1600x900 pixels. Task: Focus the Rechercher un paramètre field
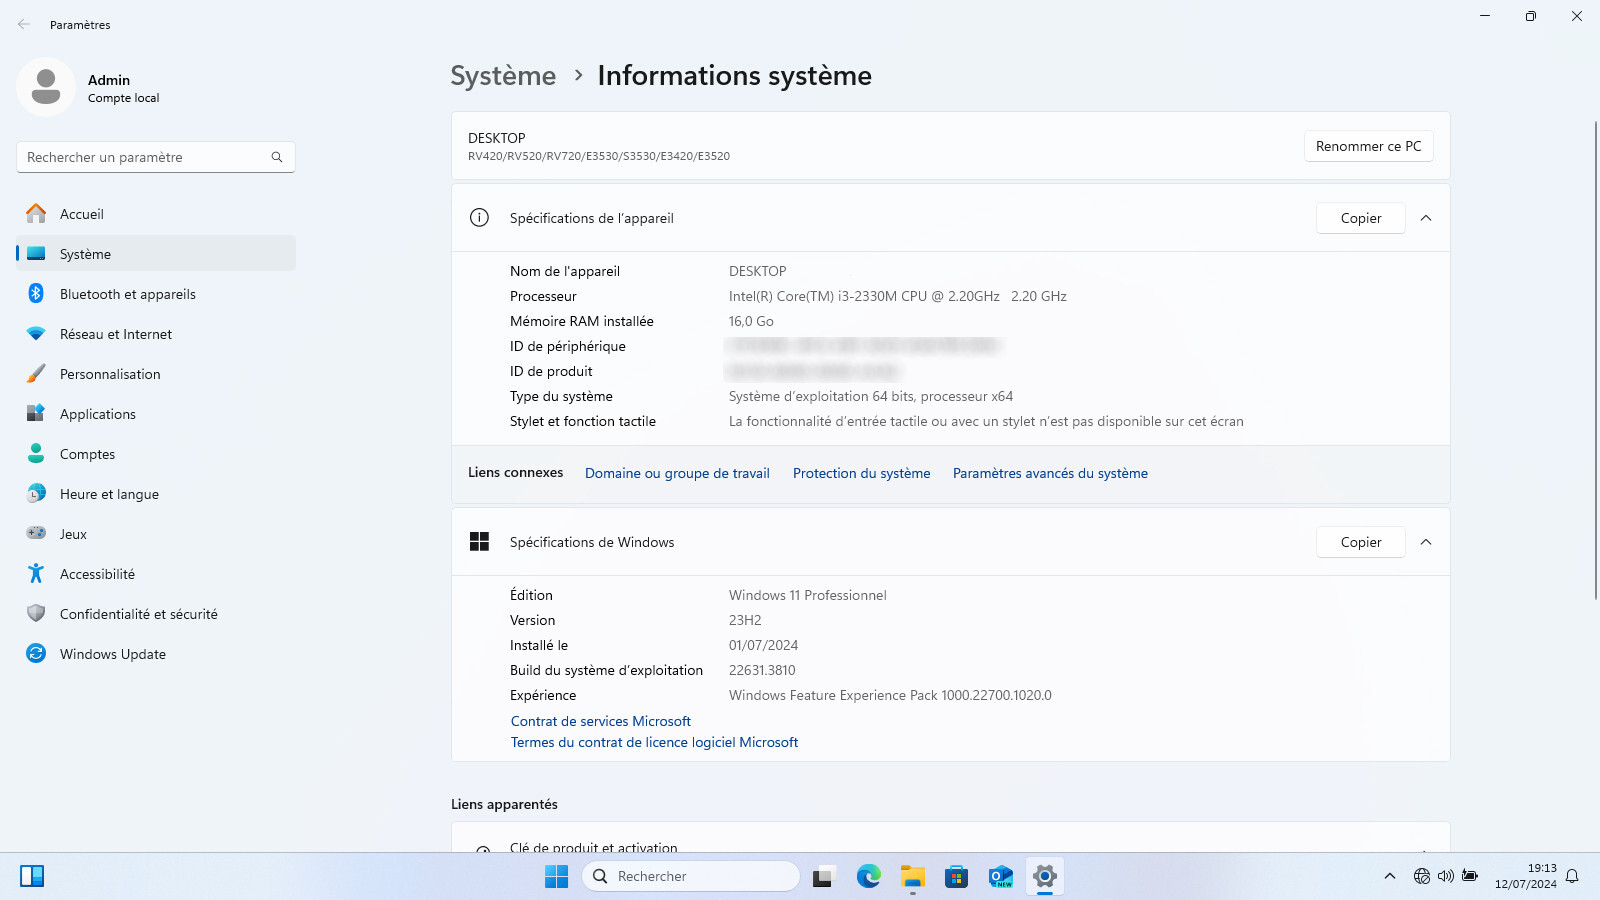coord(156,157)
